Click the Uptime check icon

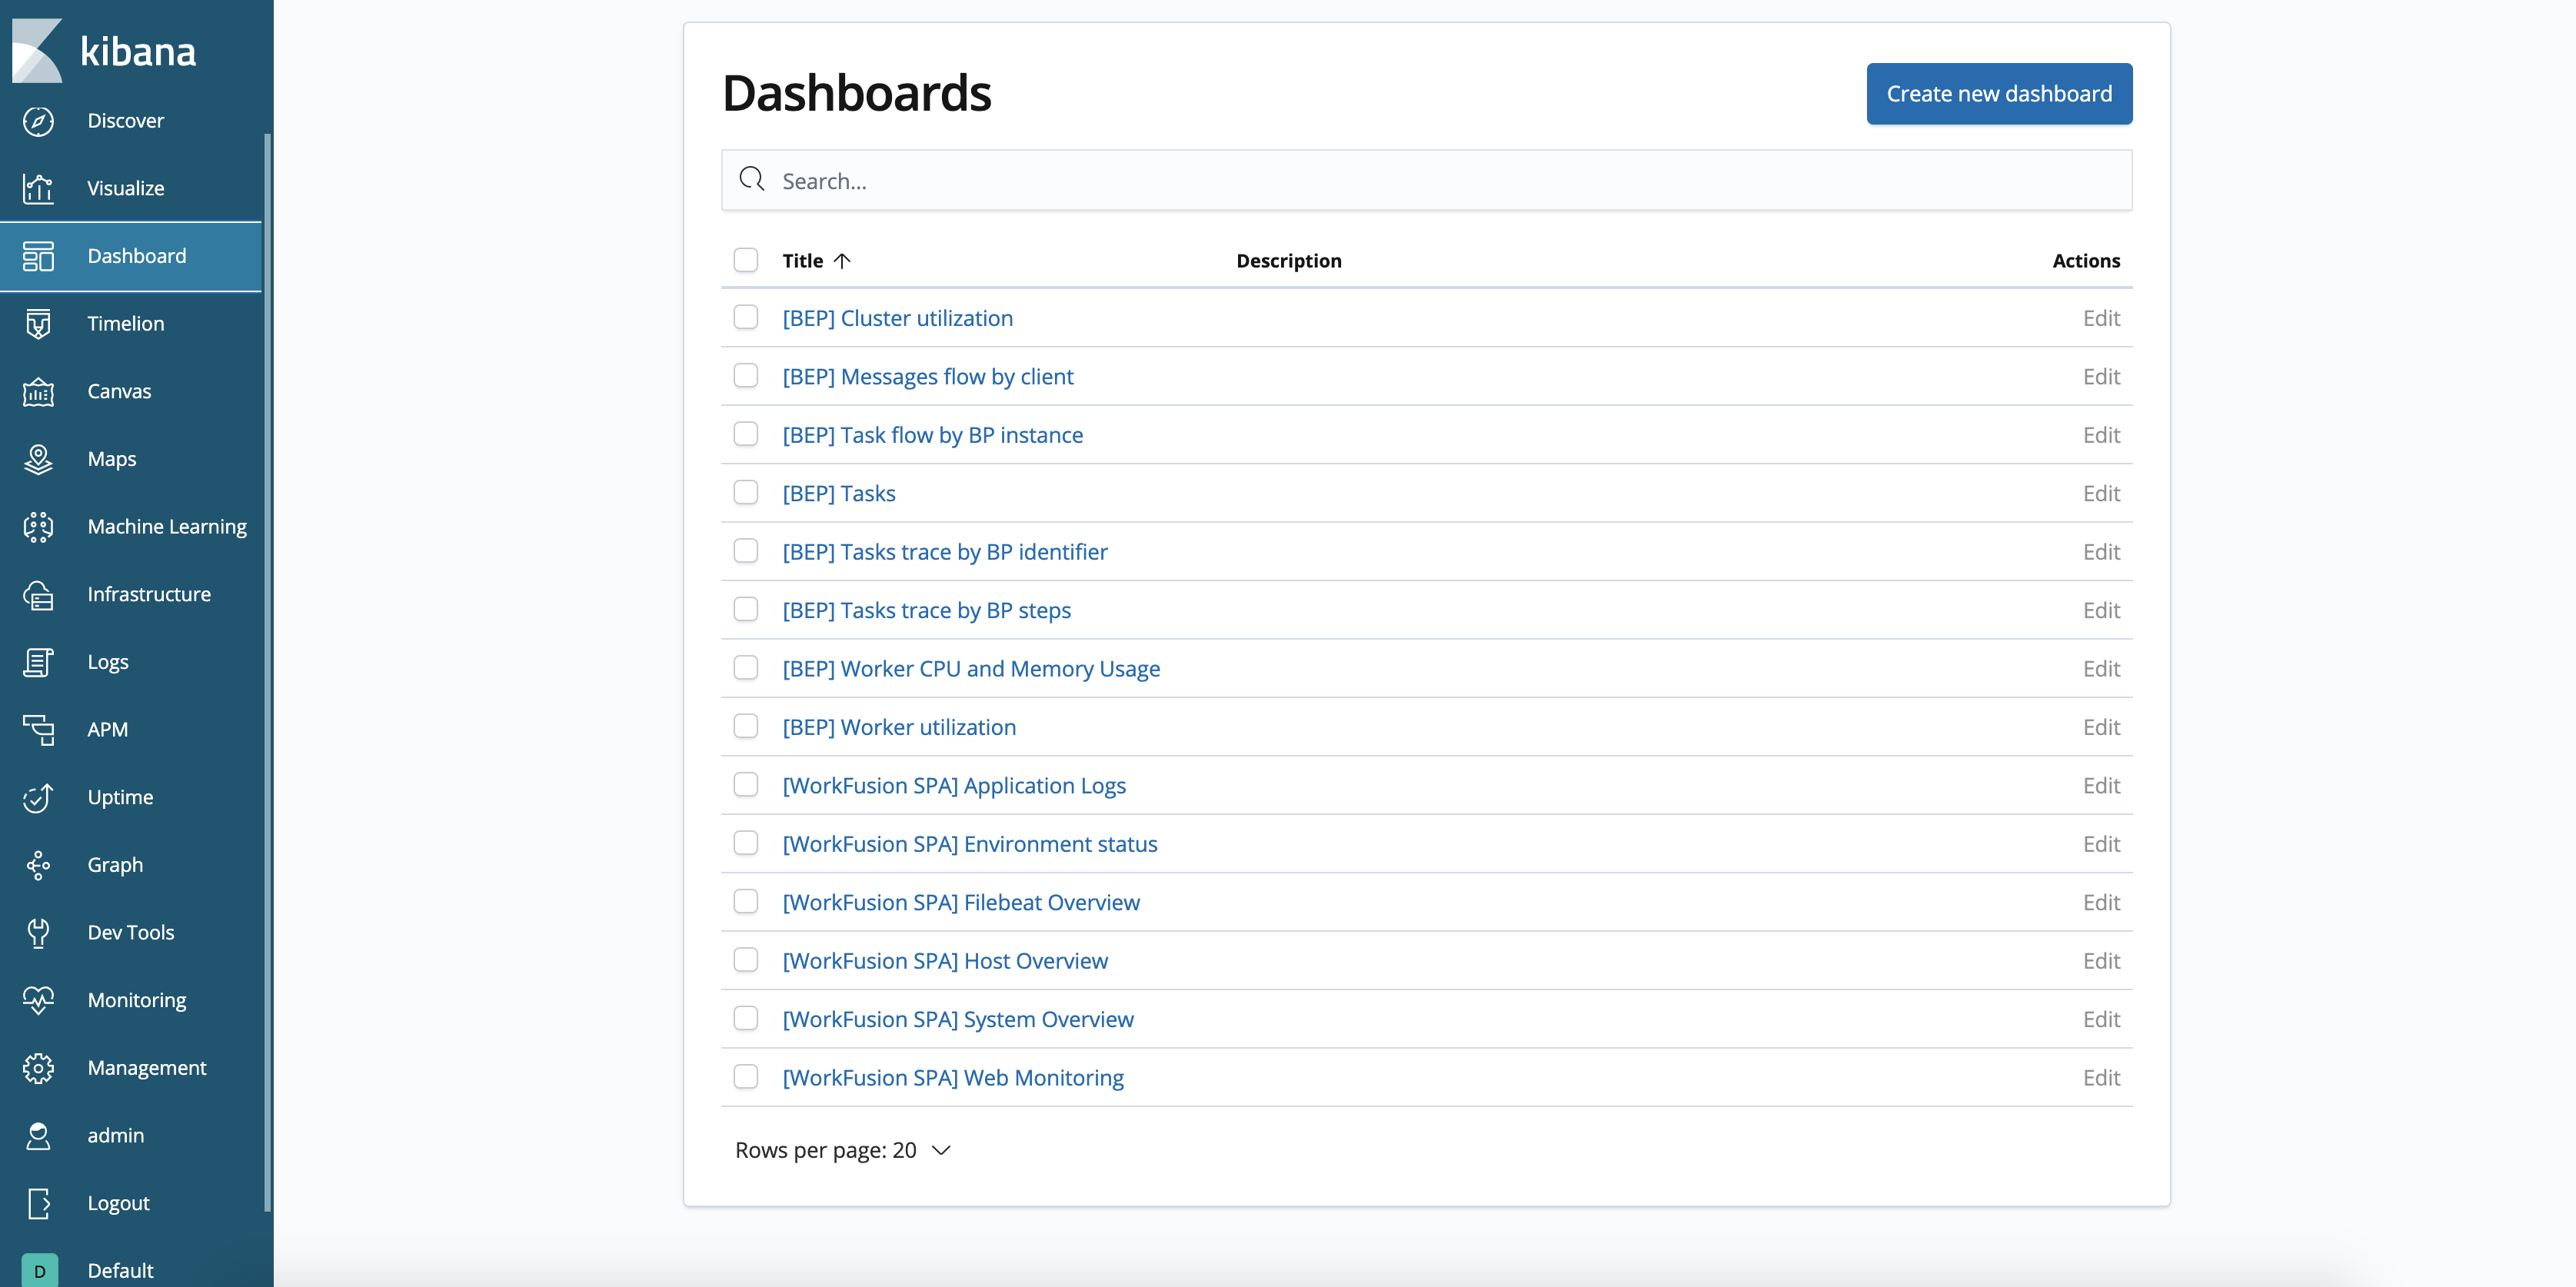coord(38,797)
